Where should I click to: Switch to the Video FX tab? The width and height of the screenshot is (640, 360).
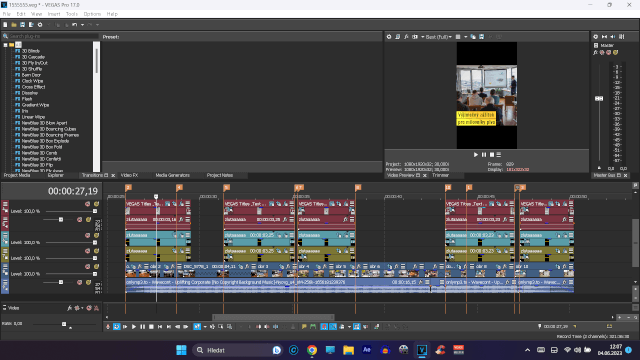(129, 175)
